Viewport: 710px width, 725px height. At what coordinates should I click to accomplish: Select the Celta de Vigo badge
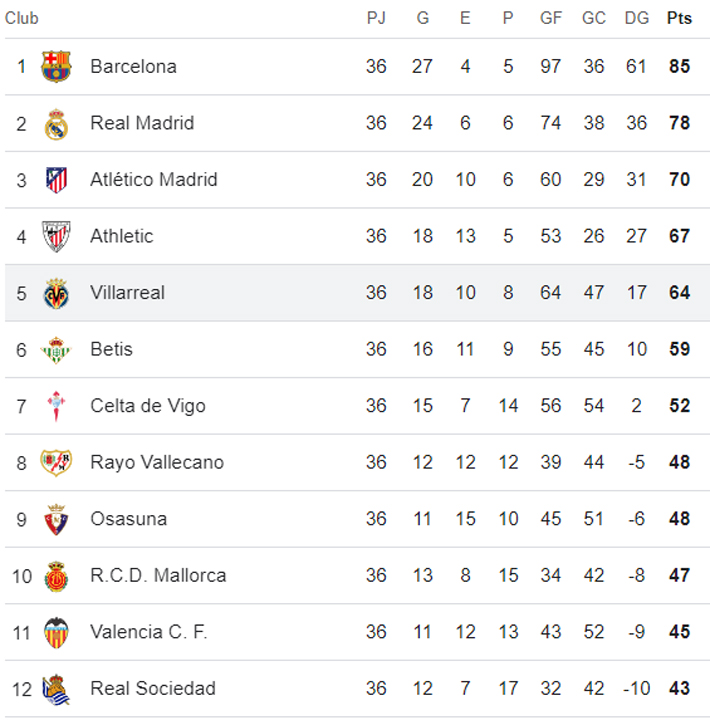pos(56,406)
